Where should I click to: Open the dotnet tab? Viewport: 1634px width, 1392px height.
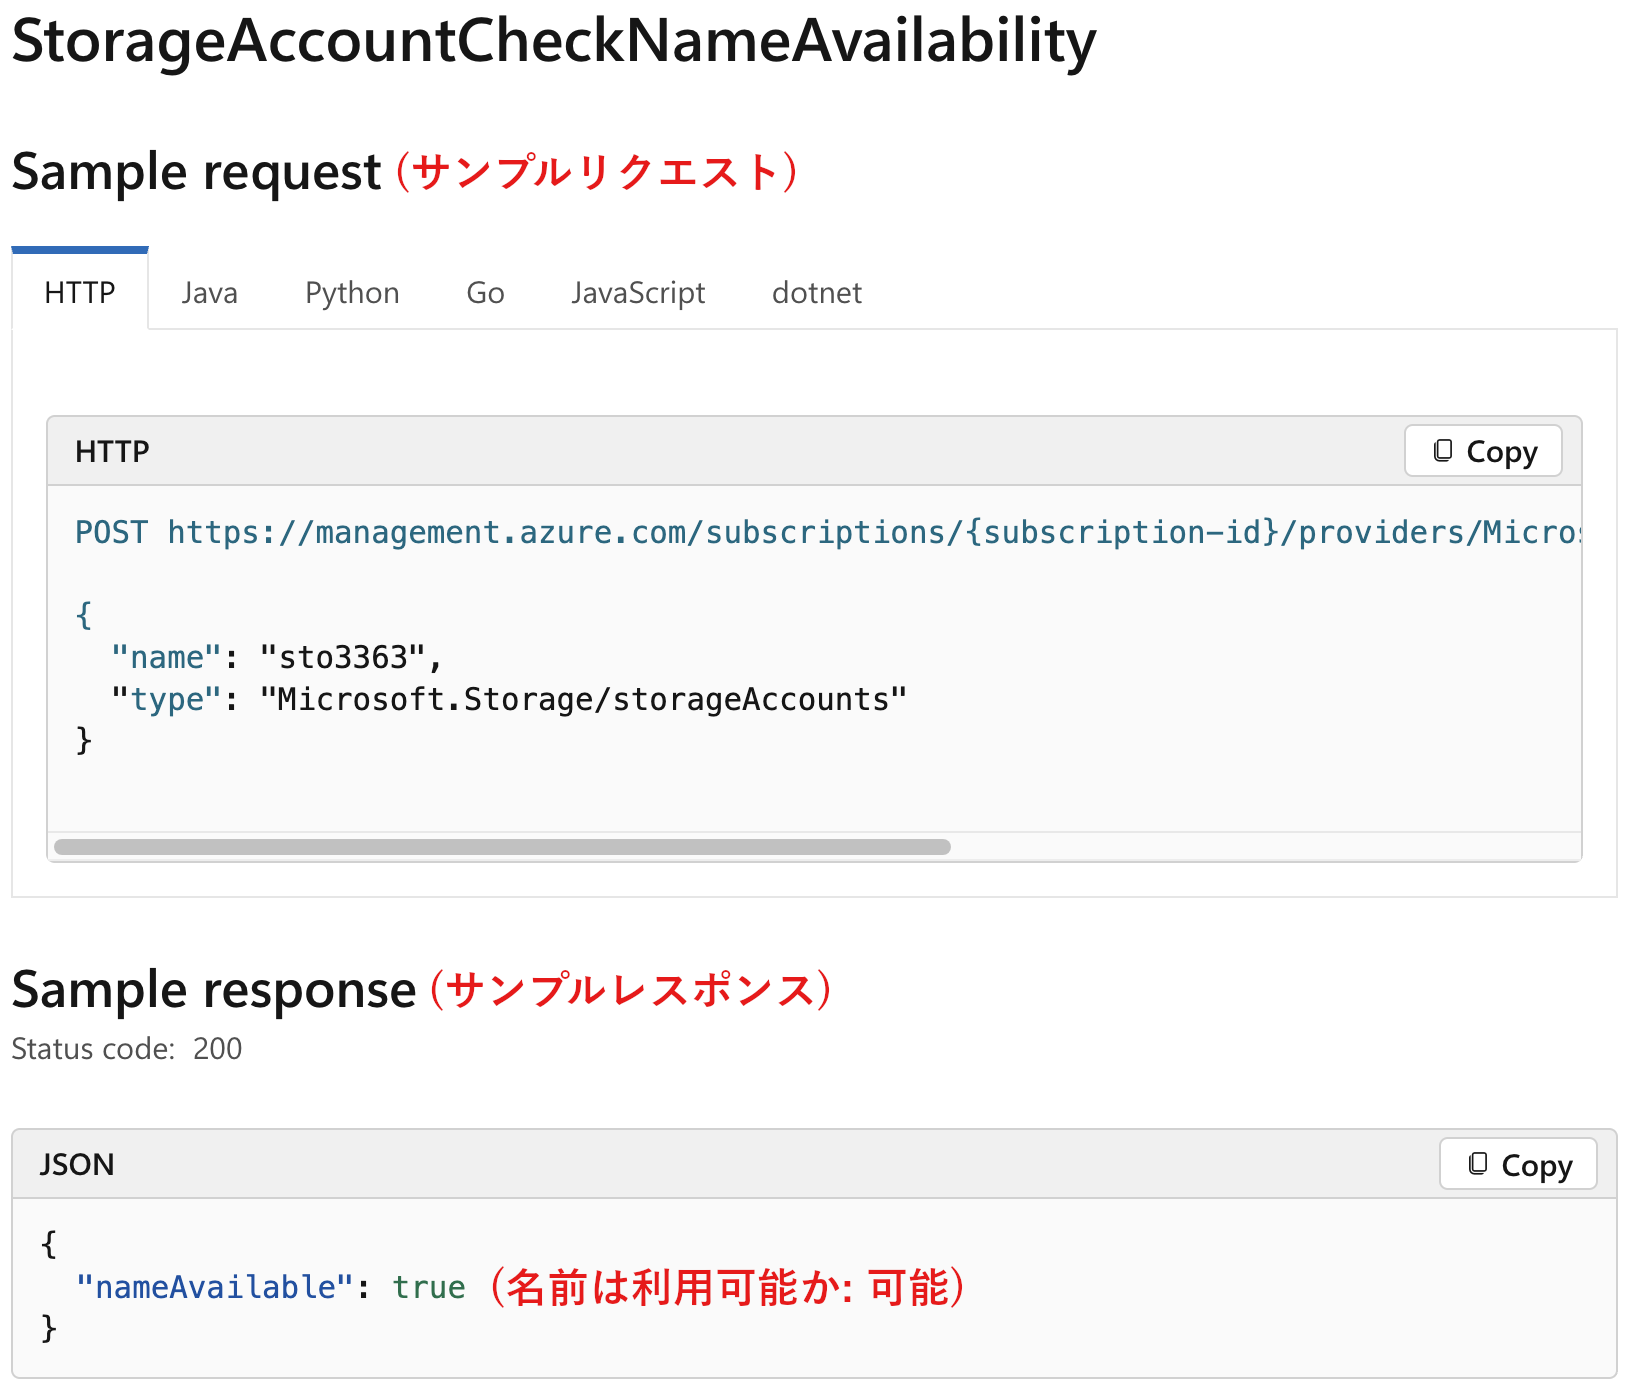point(816,292)
